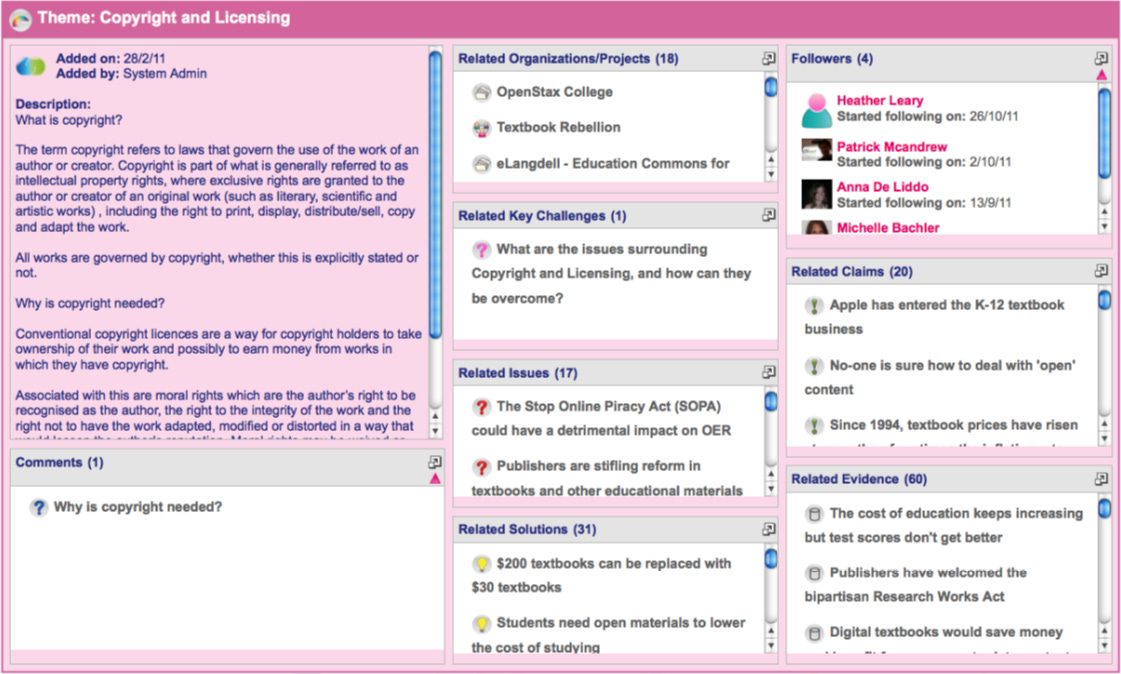Click evidence icon beside Publishers have welcomed
The image size is (1121, 674).
(814, 573)
